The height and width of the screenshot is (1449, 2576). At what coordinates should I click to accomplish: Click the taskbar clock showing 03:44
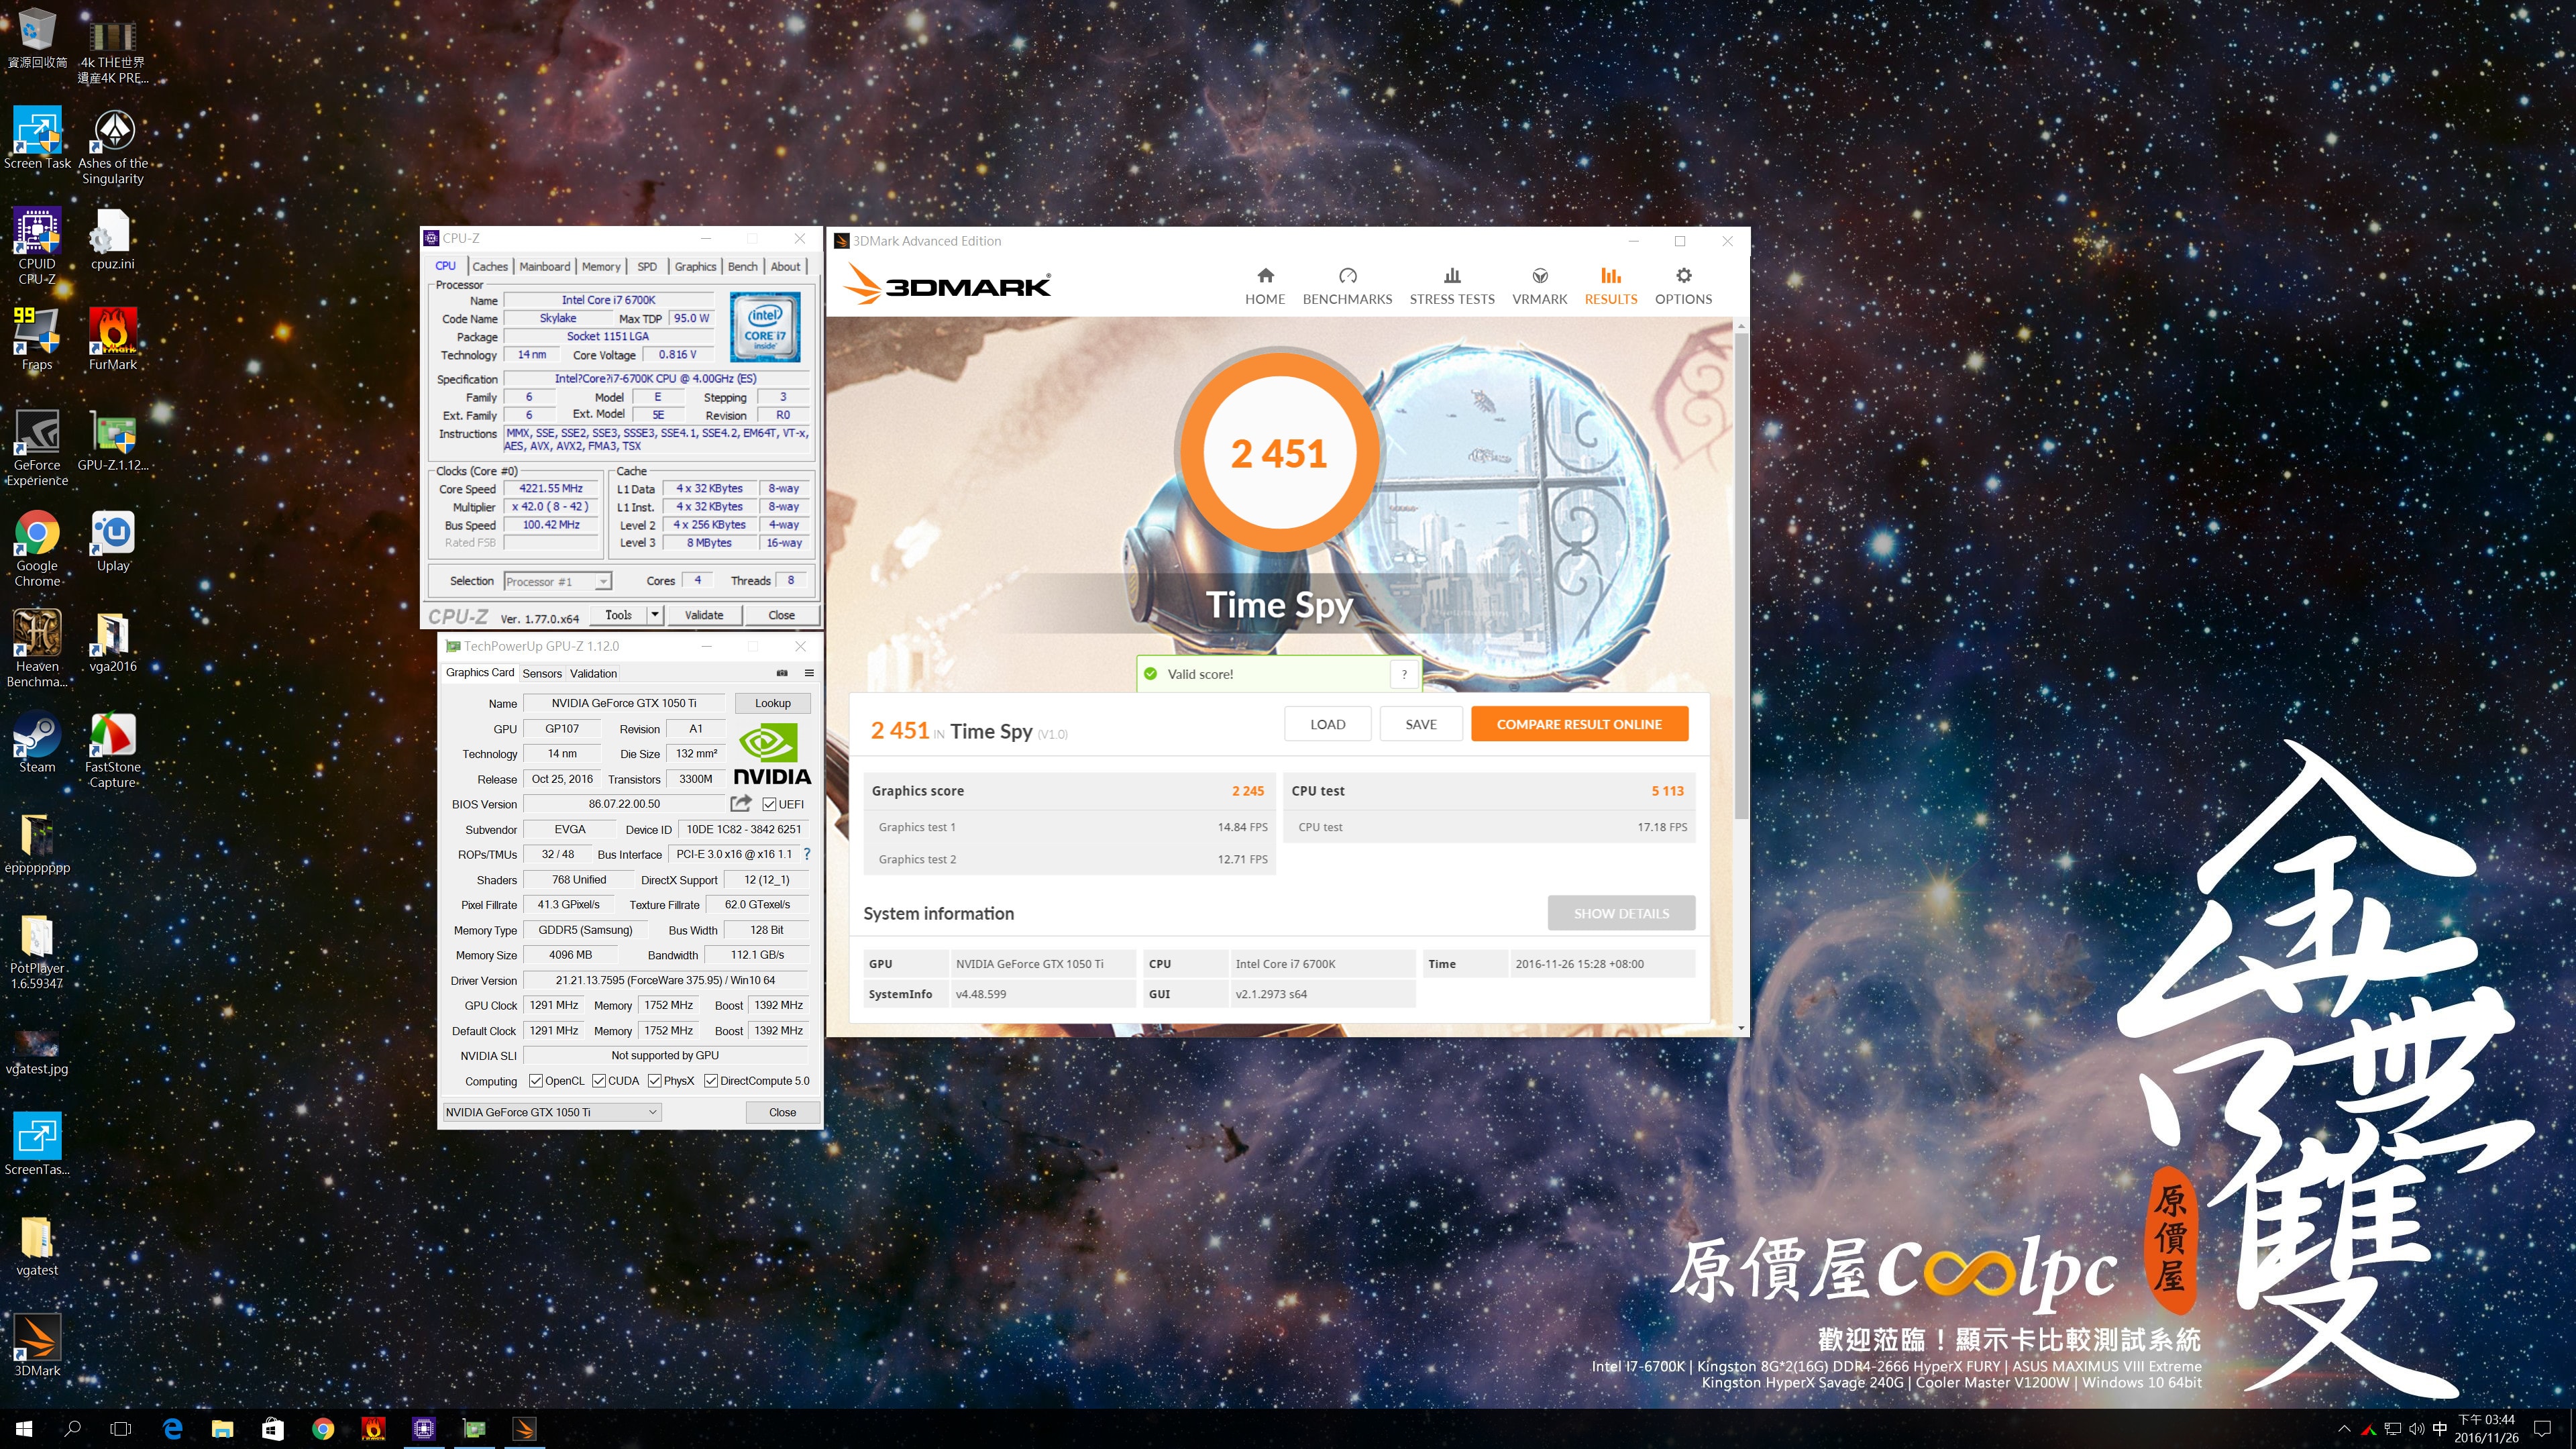click(2486, 1428)
